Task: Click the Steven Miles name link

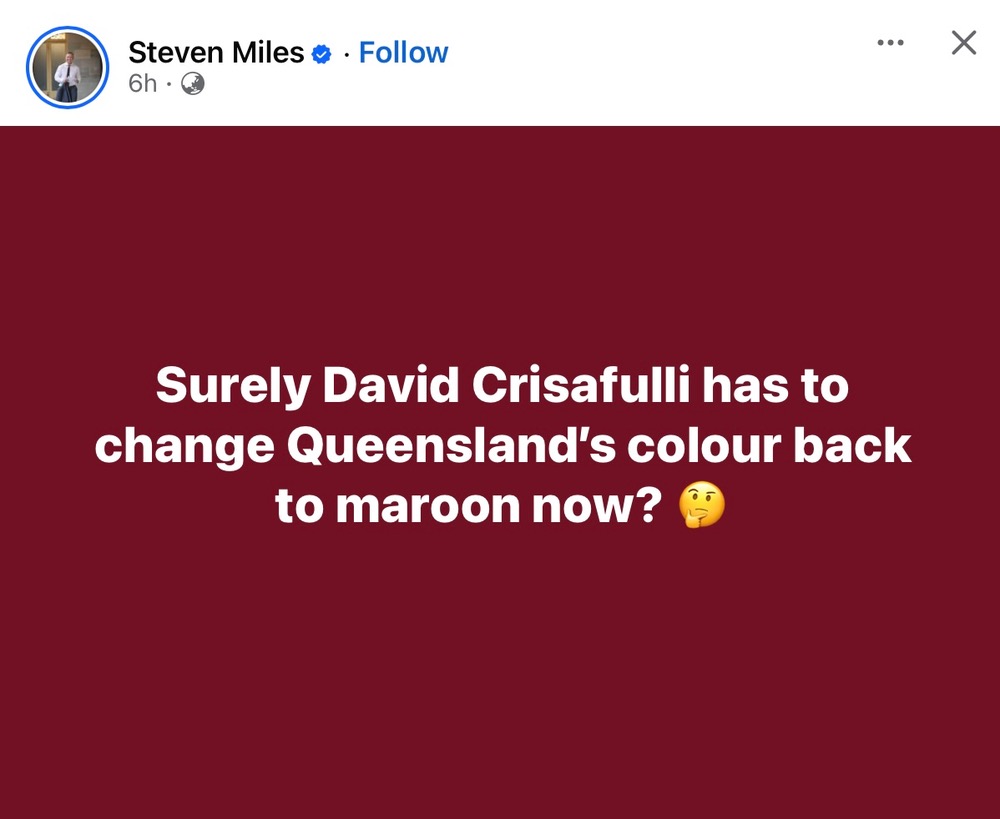Action: point(216,53)
